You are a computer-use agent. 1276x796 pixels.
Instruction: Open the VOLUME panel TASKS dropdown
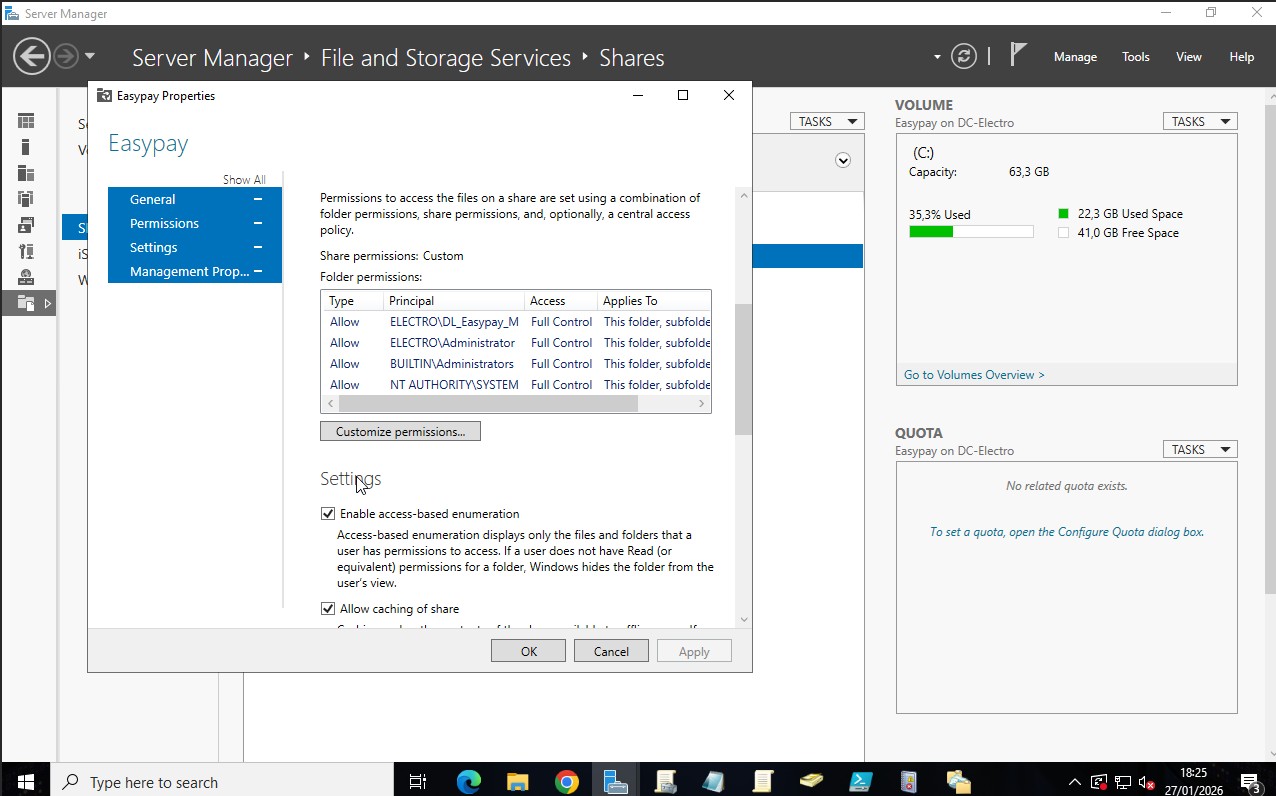(x=1199, y=121)
